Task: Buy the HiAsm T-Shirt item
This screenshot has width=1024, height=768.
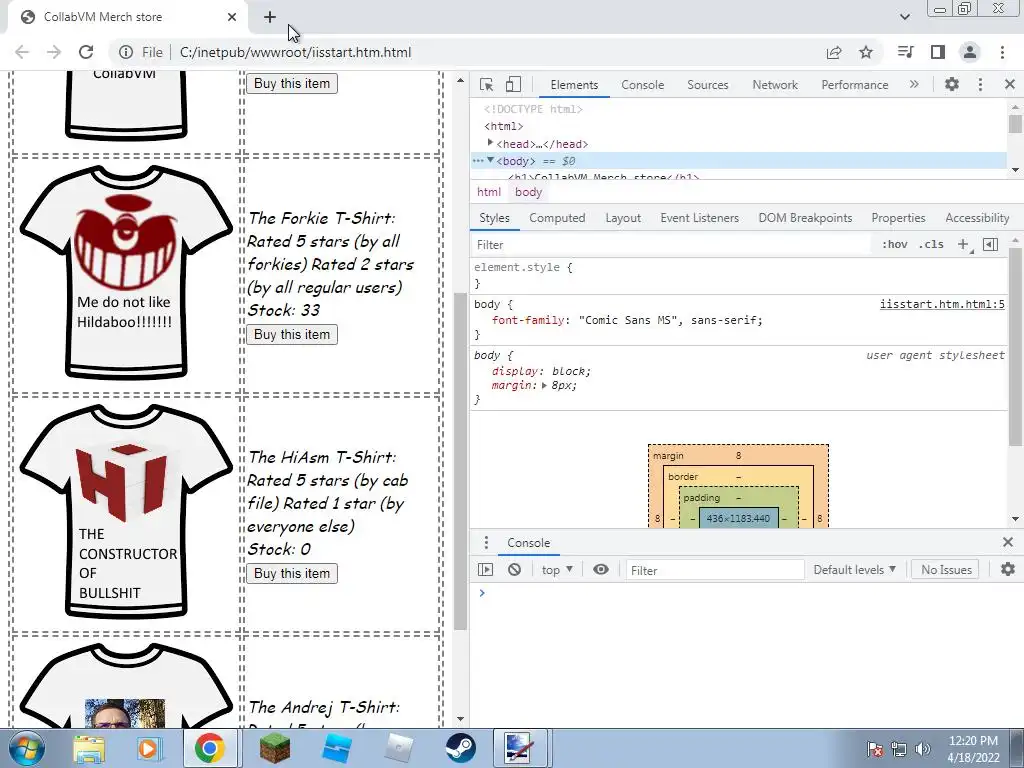Action: click(292, 573)
